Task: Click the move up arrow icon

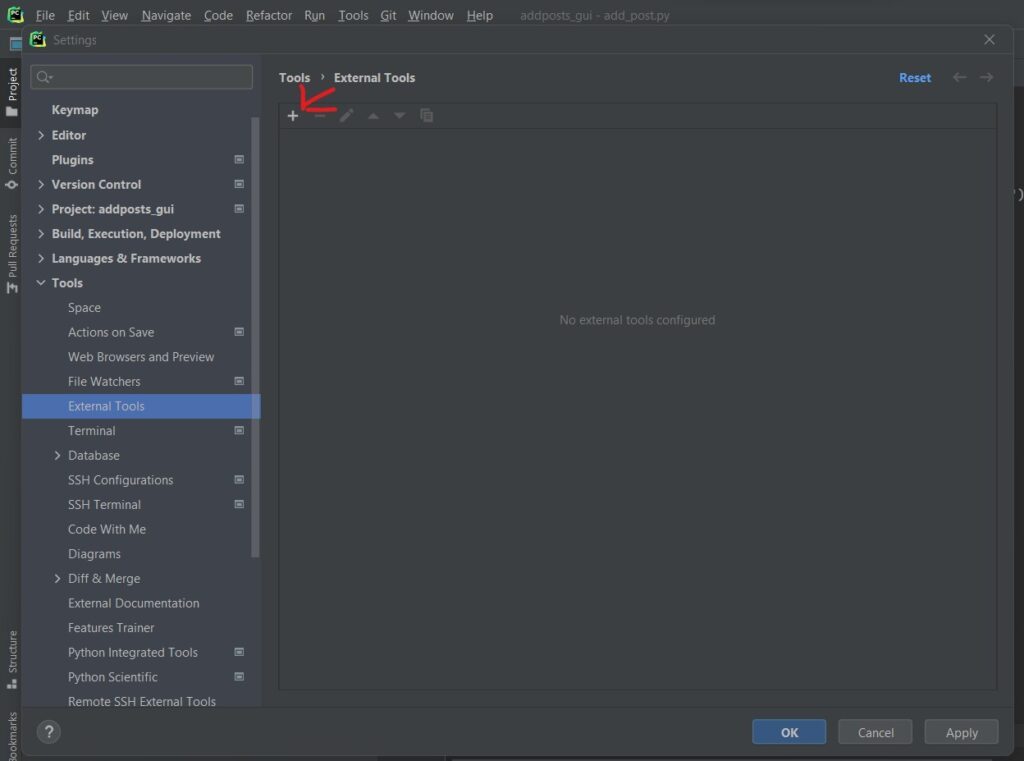Action: click(373, 116)
